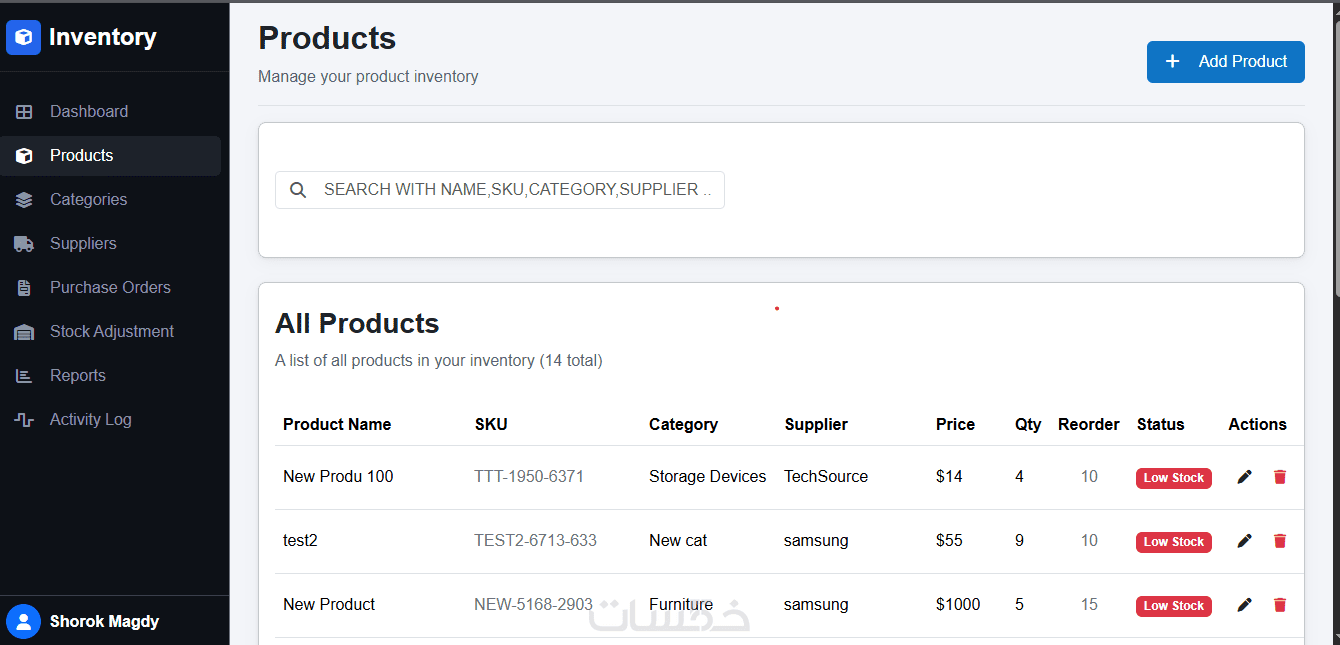
Task: Open the Suppliers section
Action: [x=83, y=244]
